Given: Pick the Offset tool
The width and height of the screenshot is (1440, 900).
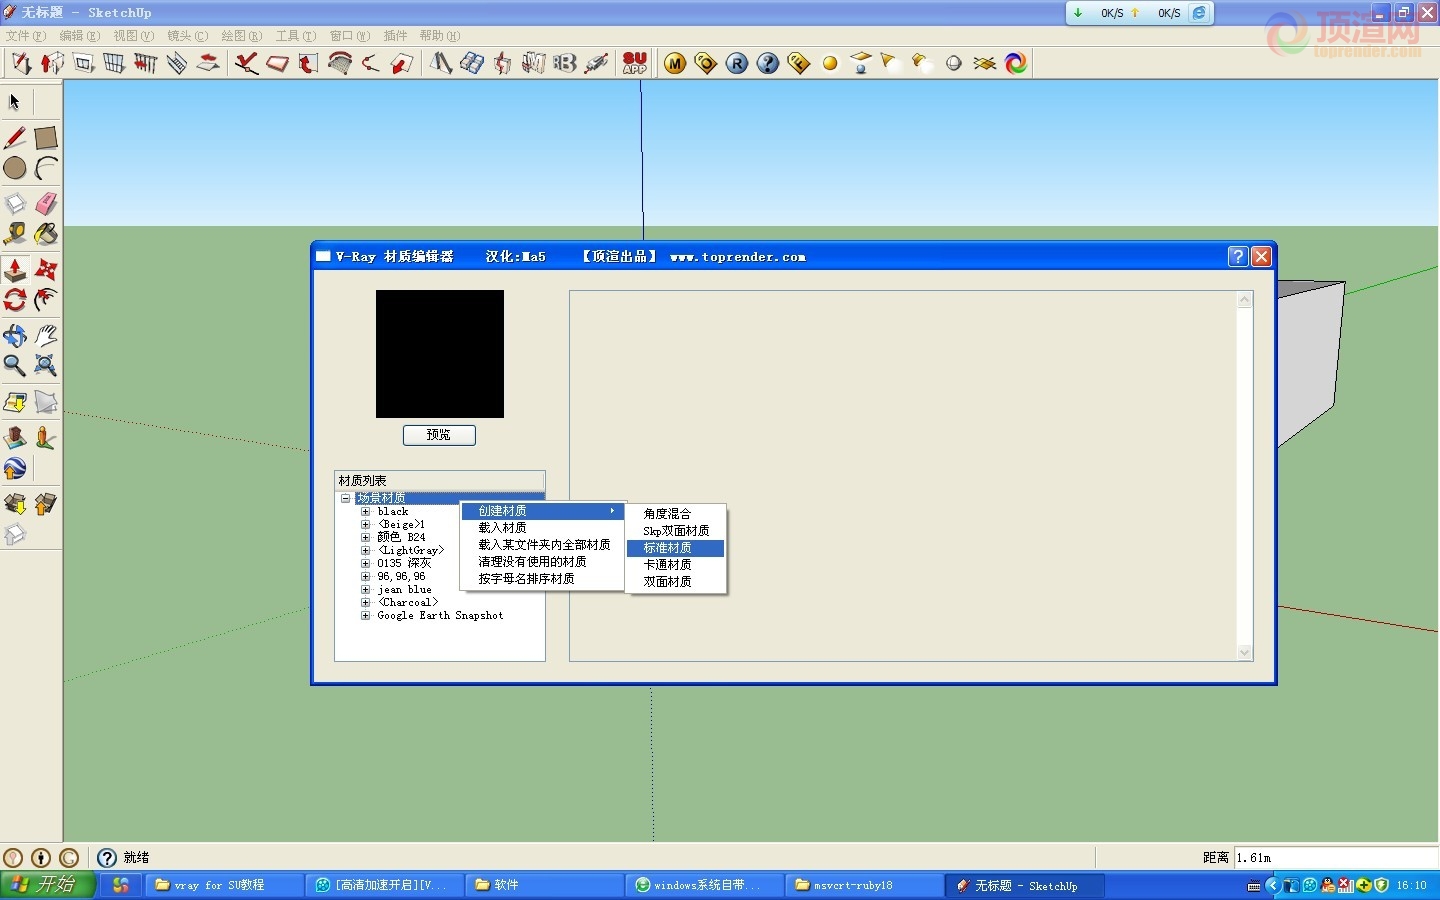Looking at the screenshot, I should pyautogui.click(x=46, y=300).
